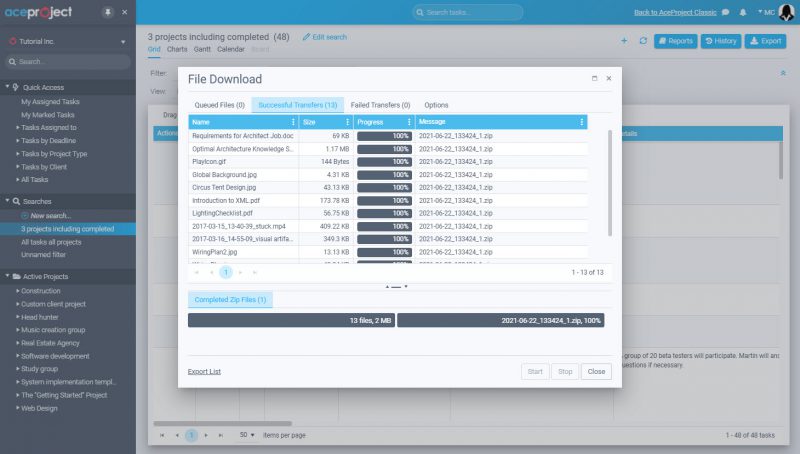Open the Size column options menu
The height and width of the screenshot is (454, 800).
click(347, 122)
